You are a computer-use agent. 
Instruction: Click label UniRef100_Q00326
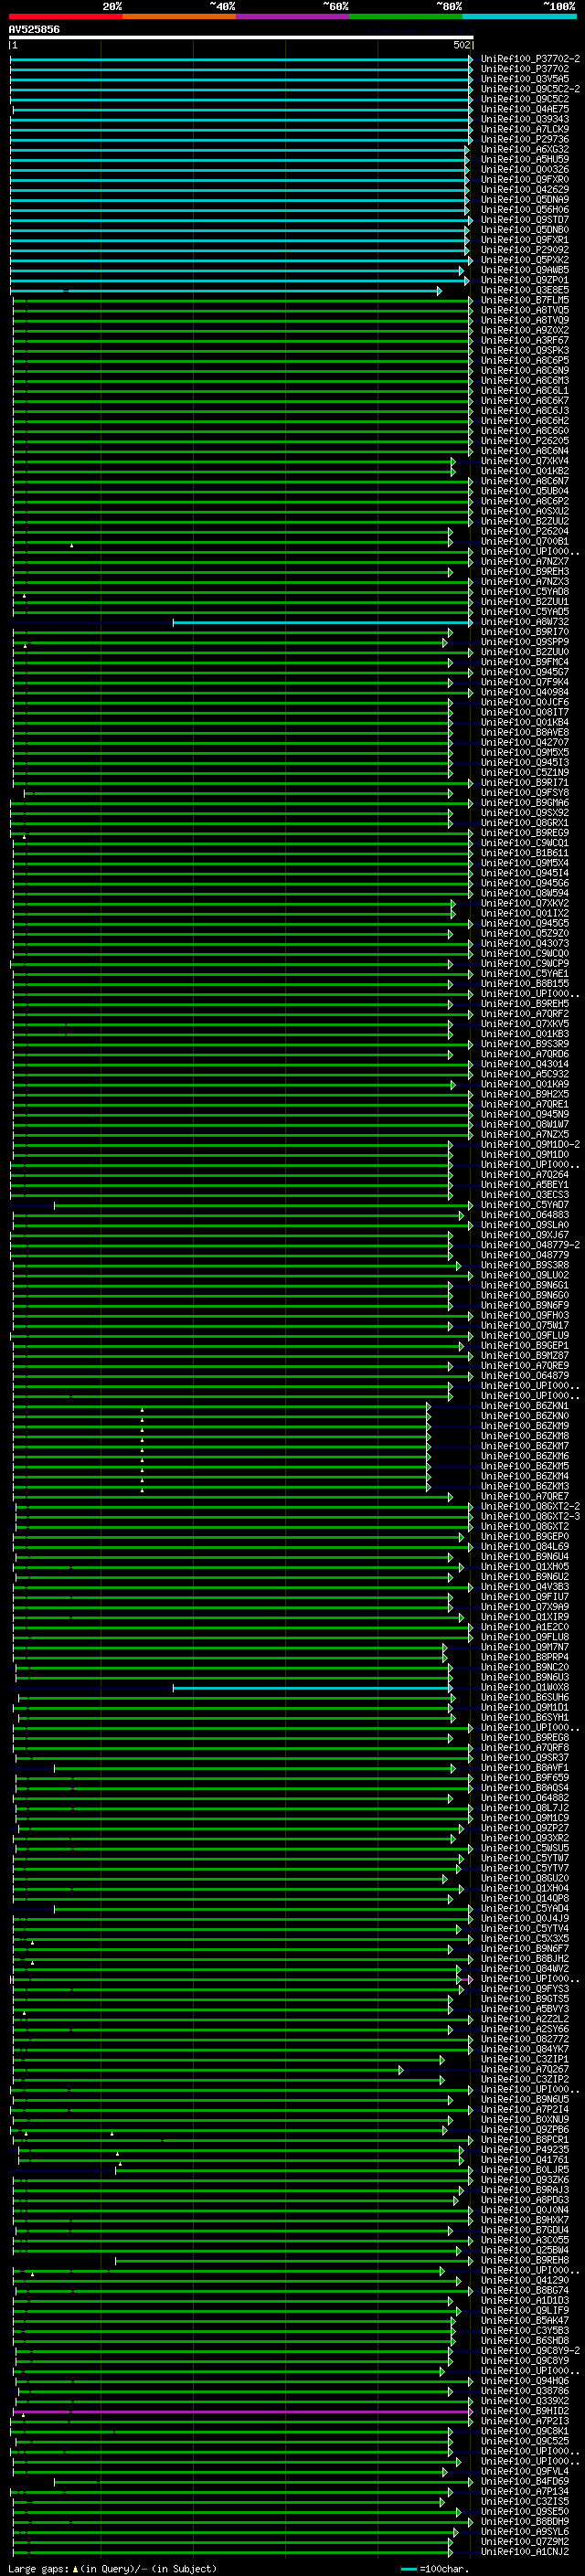[525, 169]
